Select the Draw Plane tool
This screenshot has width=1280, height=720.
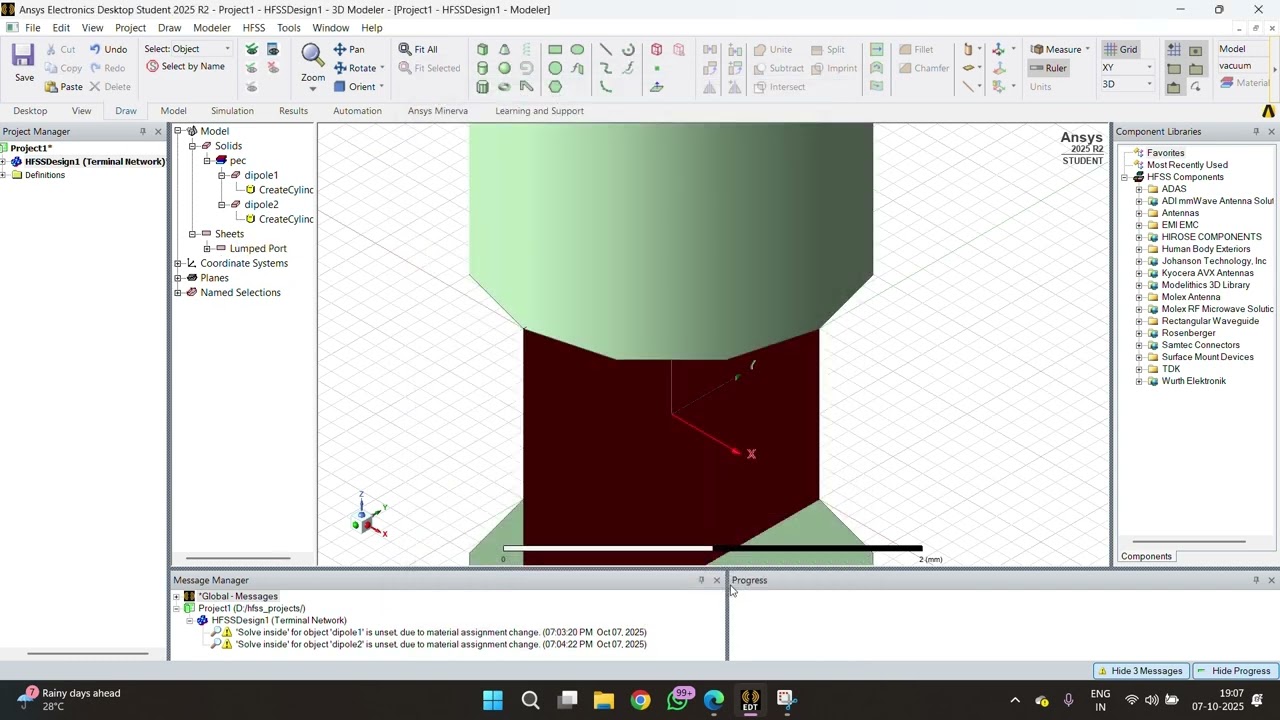click(657, 87)
